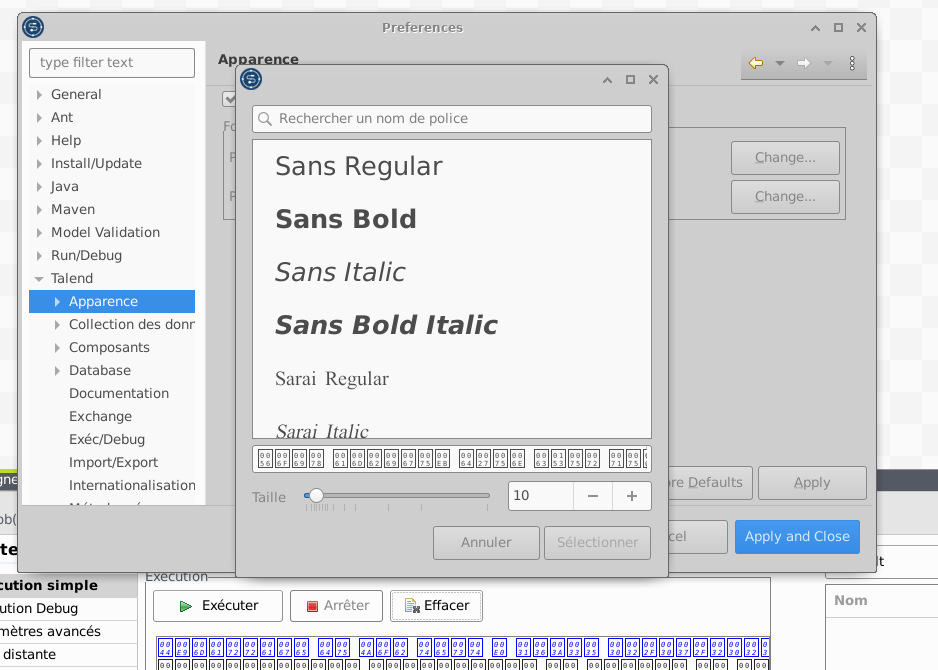The height and width of the screenshot is (670, 938).
Task: Click the Talend logo in font dialog
Action: pos(251,79)
